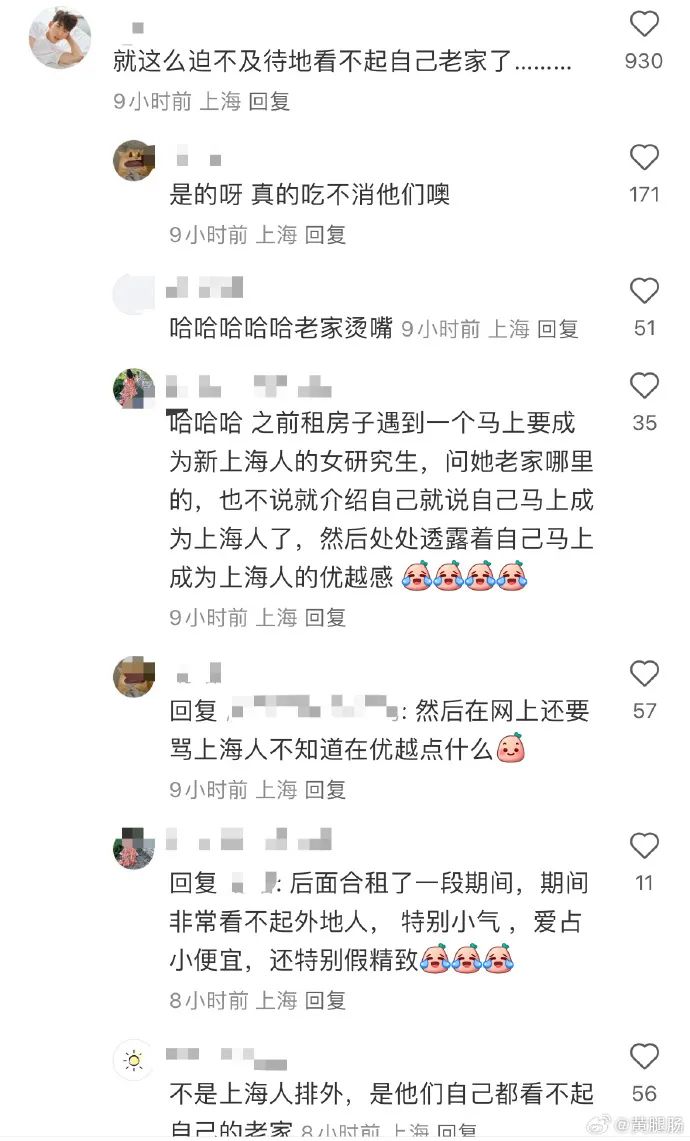Open the sun icon avatar profile
Image resolution: width=690 pixels, height=1141 pixels.
[134, 1060]
